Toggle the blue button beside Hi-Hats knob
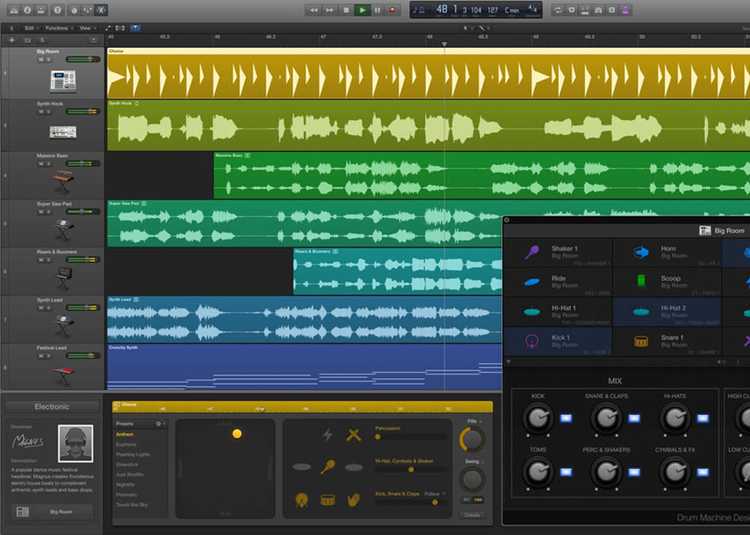The height and width of the screenshot is (535, 750). coord(703,418)
